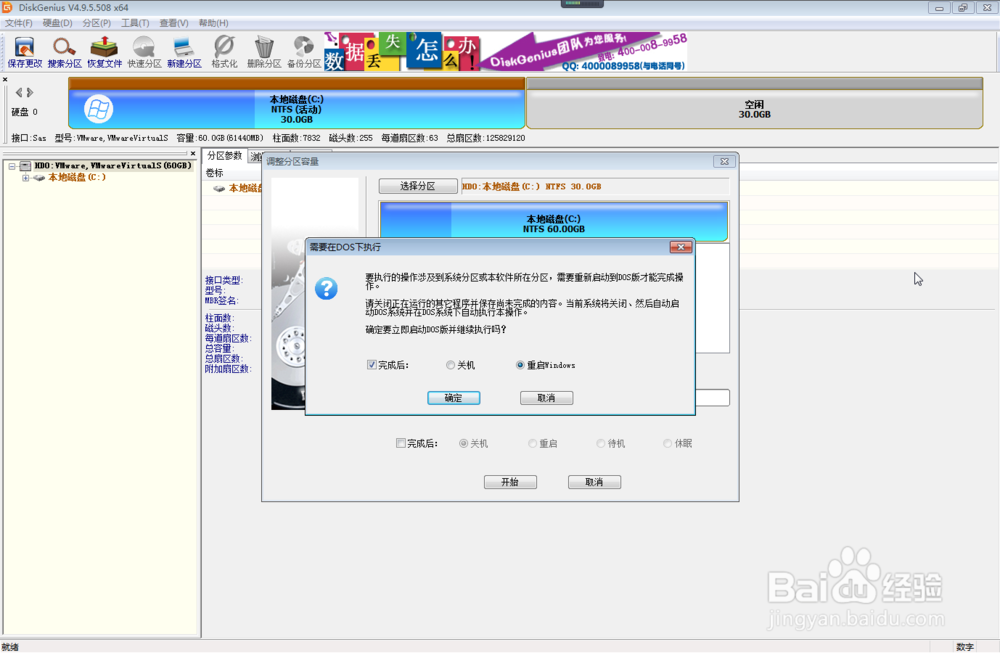Click 本地磁盘(C:) NTFS 60.00GB bar in dialog
The height and width of the screenshot is (653, 1000).
554,222
